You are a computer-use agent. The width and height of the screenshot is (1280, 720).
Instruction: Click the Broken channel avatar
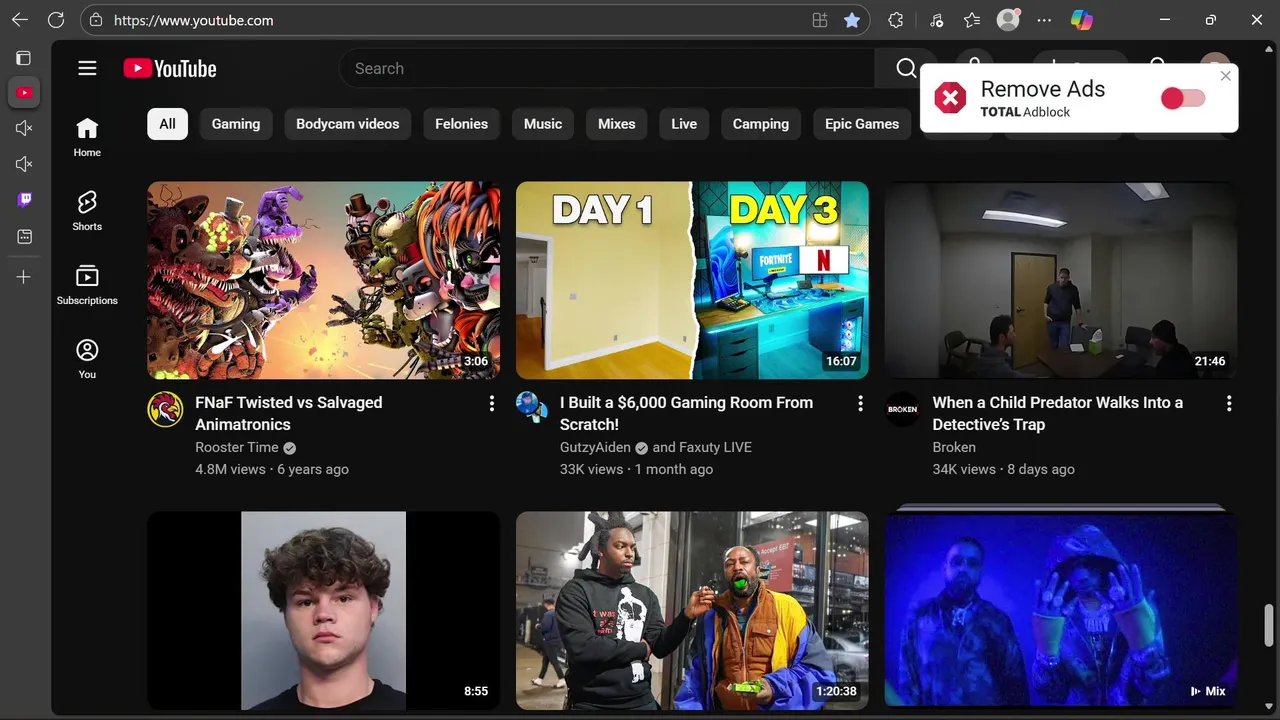[902, 409]
